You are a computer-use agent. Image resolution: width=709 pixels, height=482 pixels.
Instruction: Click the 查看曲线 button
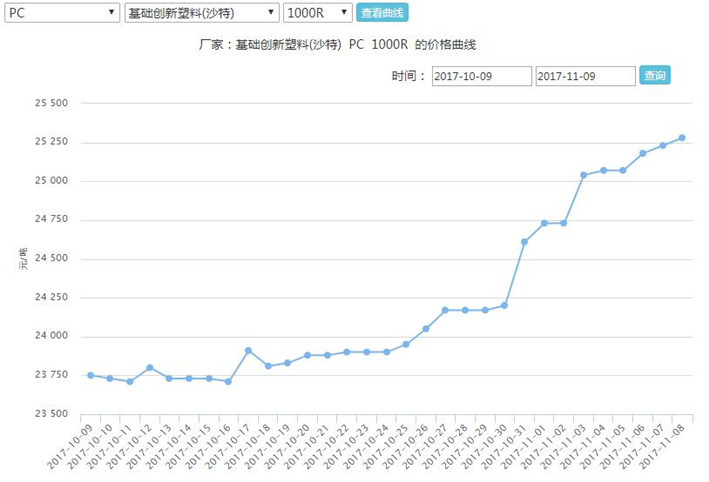point(382,13)
